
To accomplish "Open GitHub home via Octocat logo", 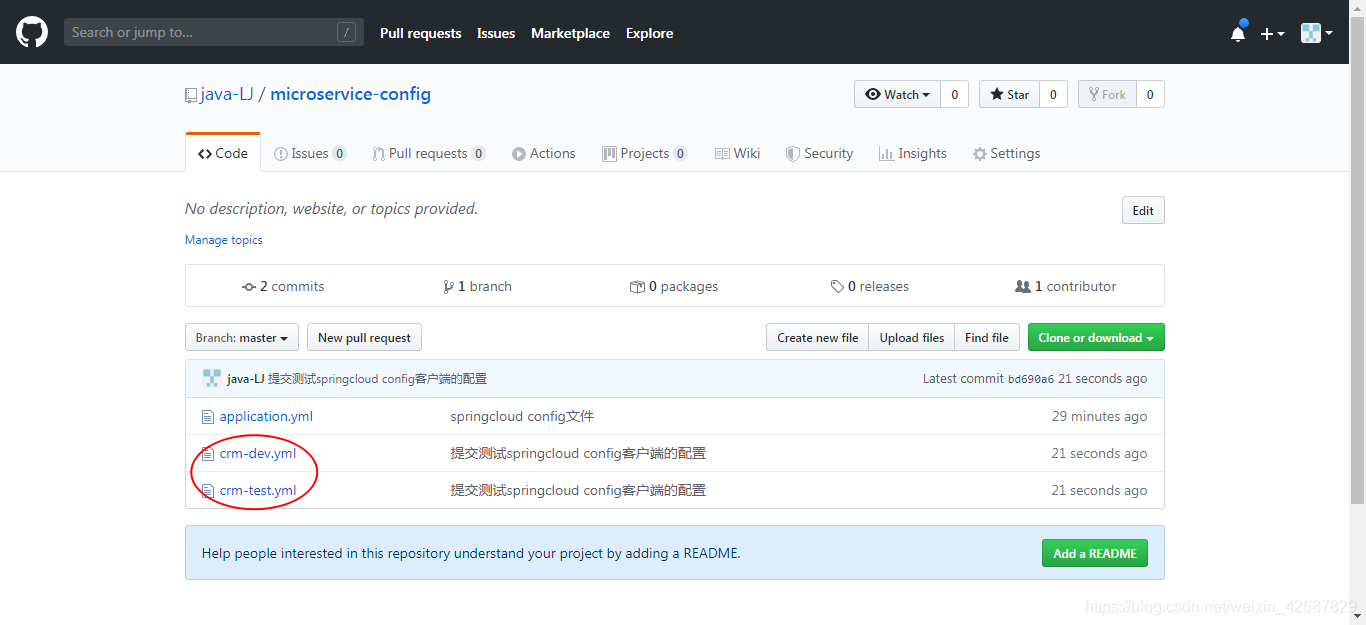I will 32,32.
